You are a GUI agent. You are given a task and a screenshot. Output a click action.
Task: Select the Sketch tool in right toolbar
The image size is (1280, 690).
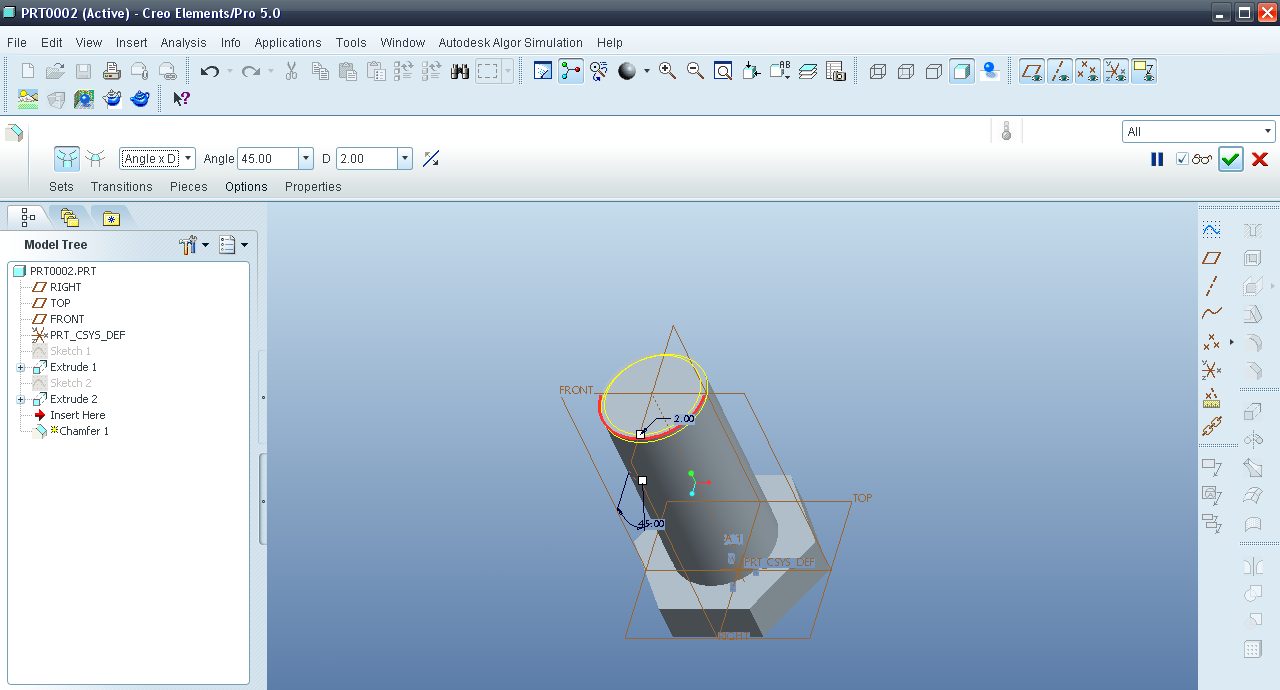click(1211, 230)
